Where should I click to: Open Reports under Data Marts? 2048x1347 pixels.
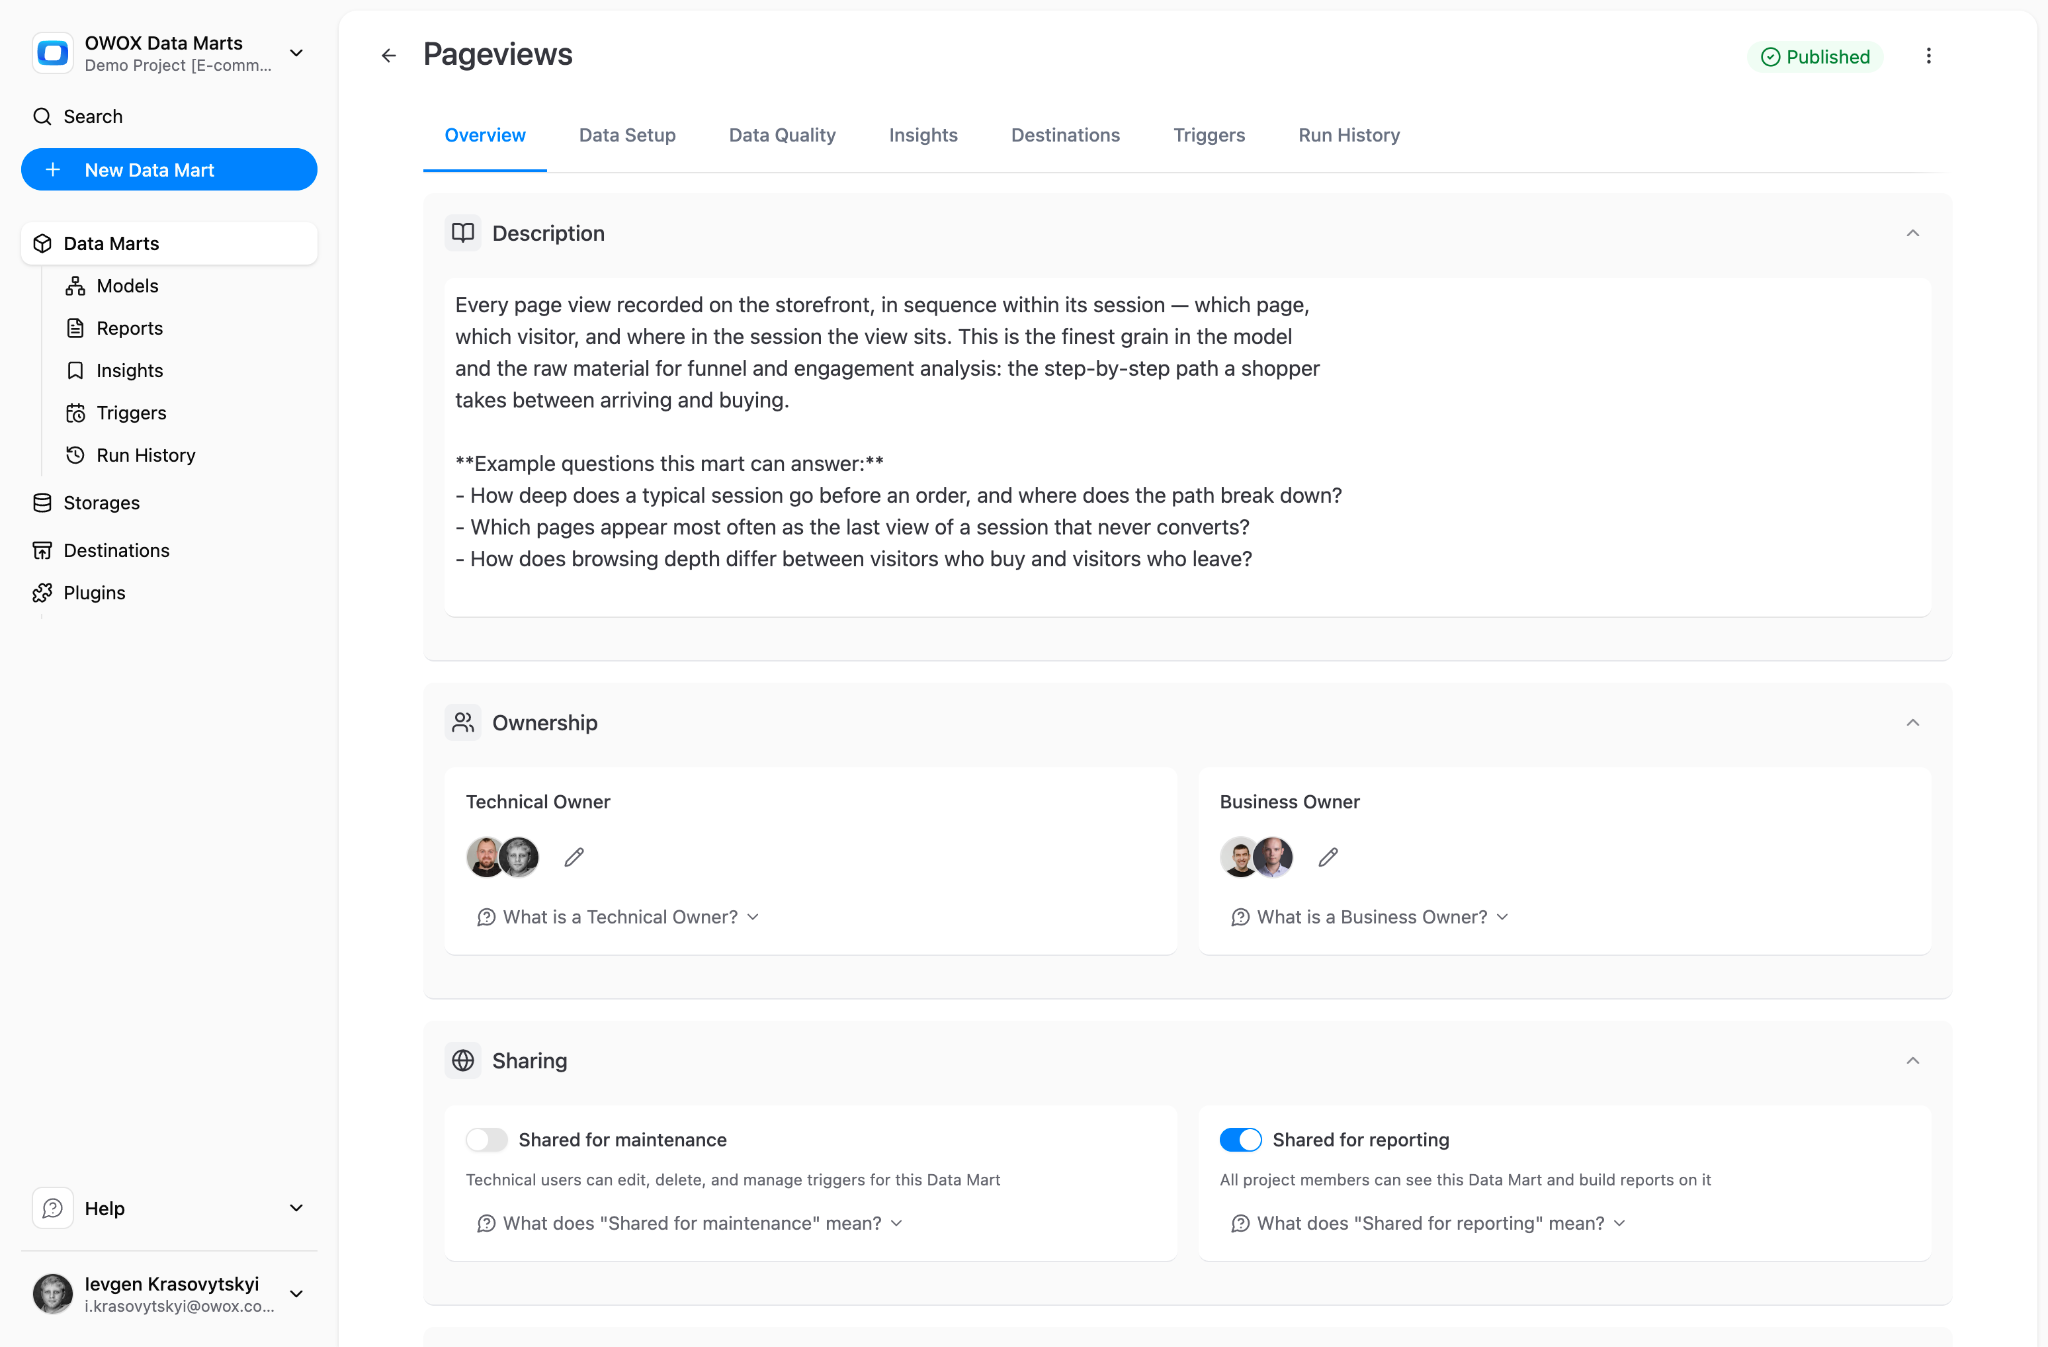[130, 328]
